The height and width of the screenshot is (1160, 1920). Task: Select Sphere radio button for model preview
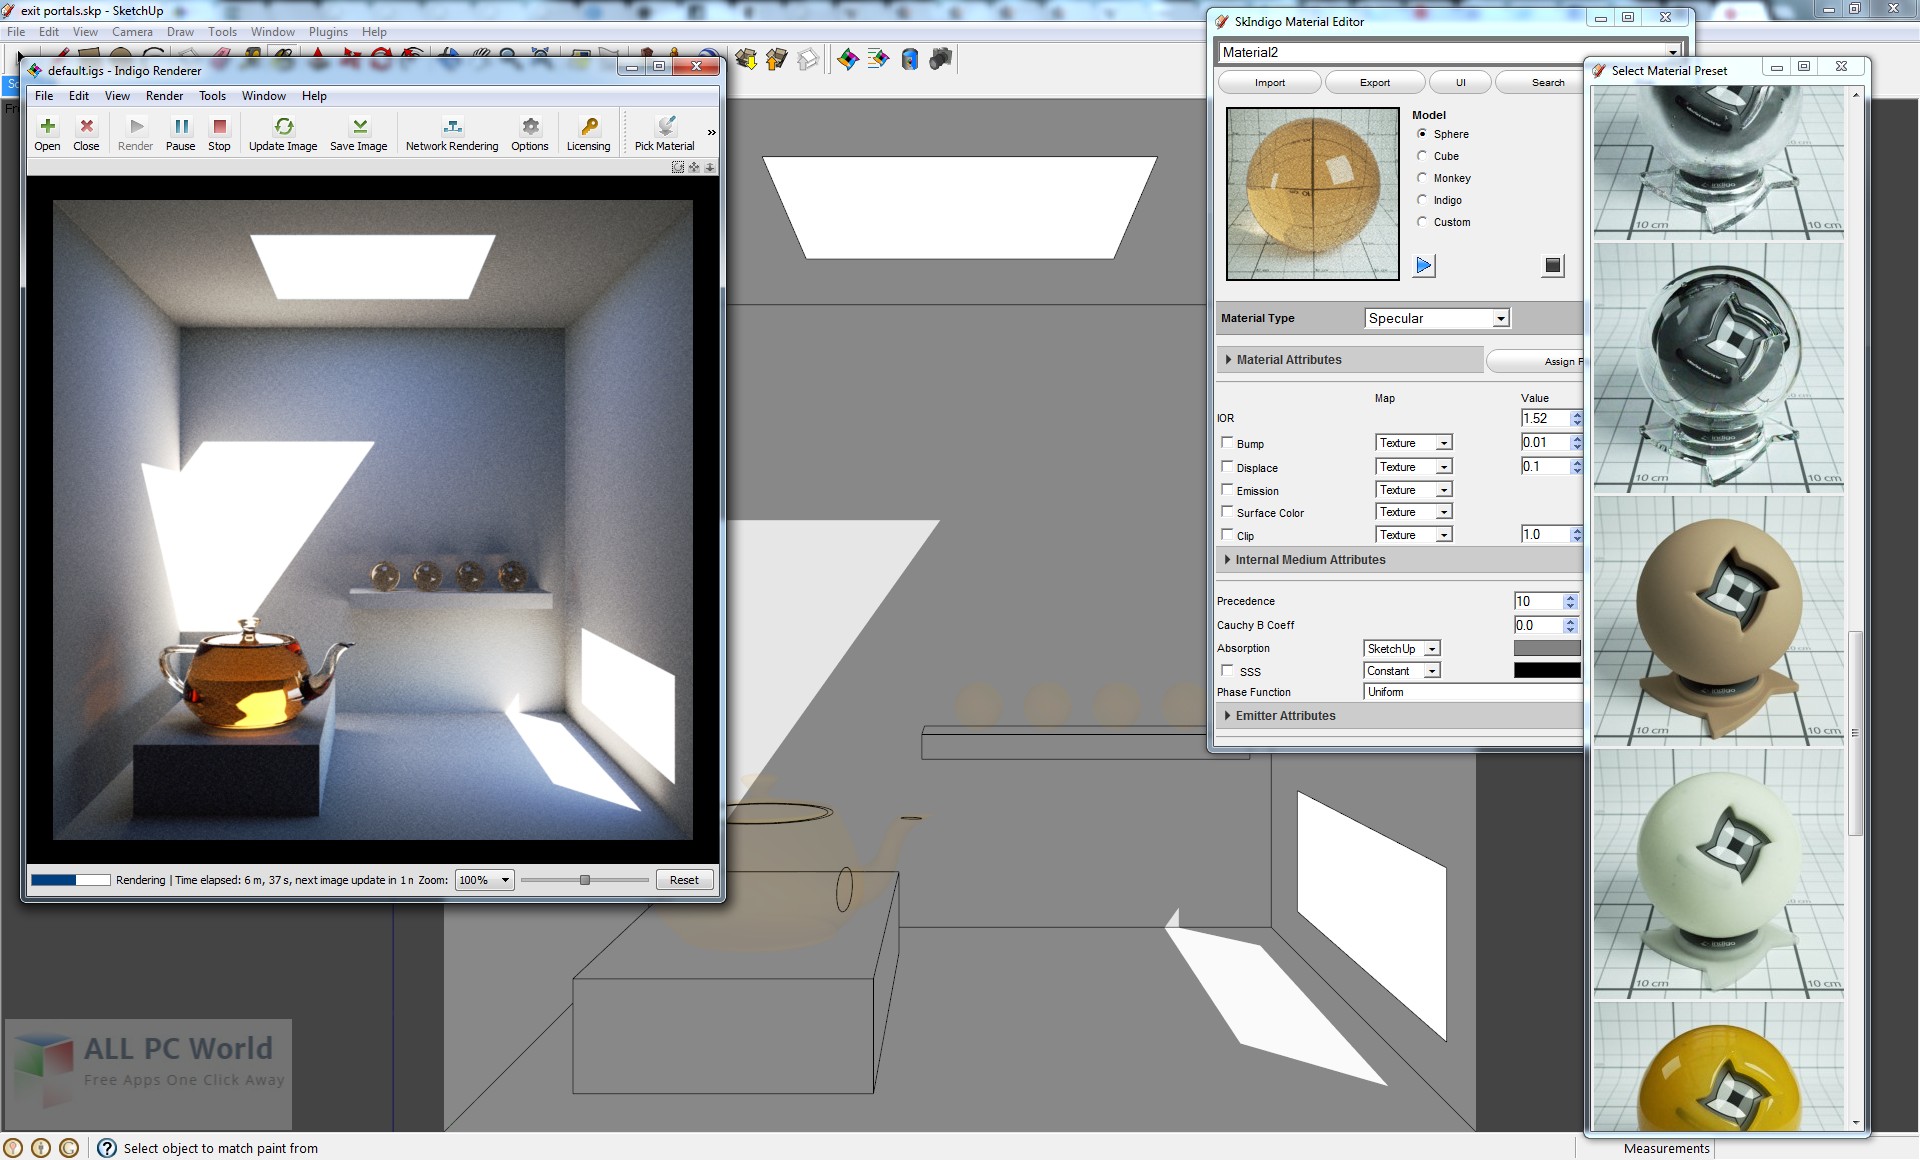1422,133
